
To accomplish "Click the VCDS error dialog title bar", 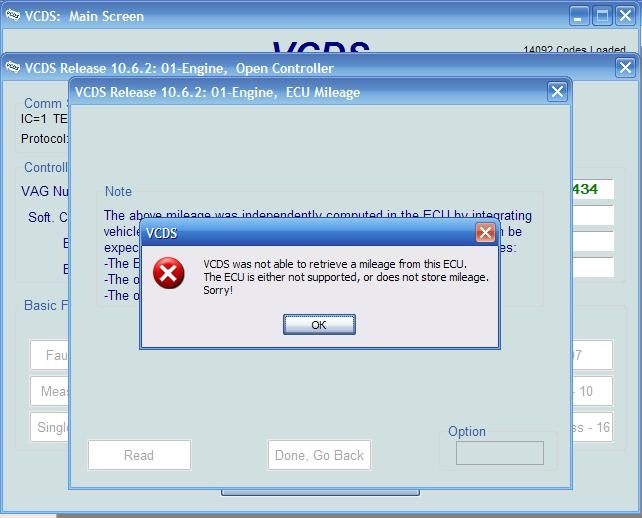I will click(307, 233).
